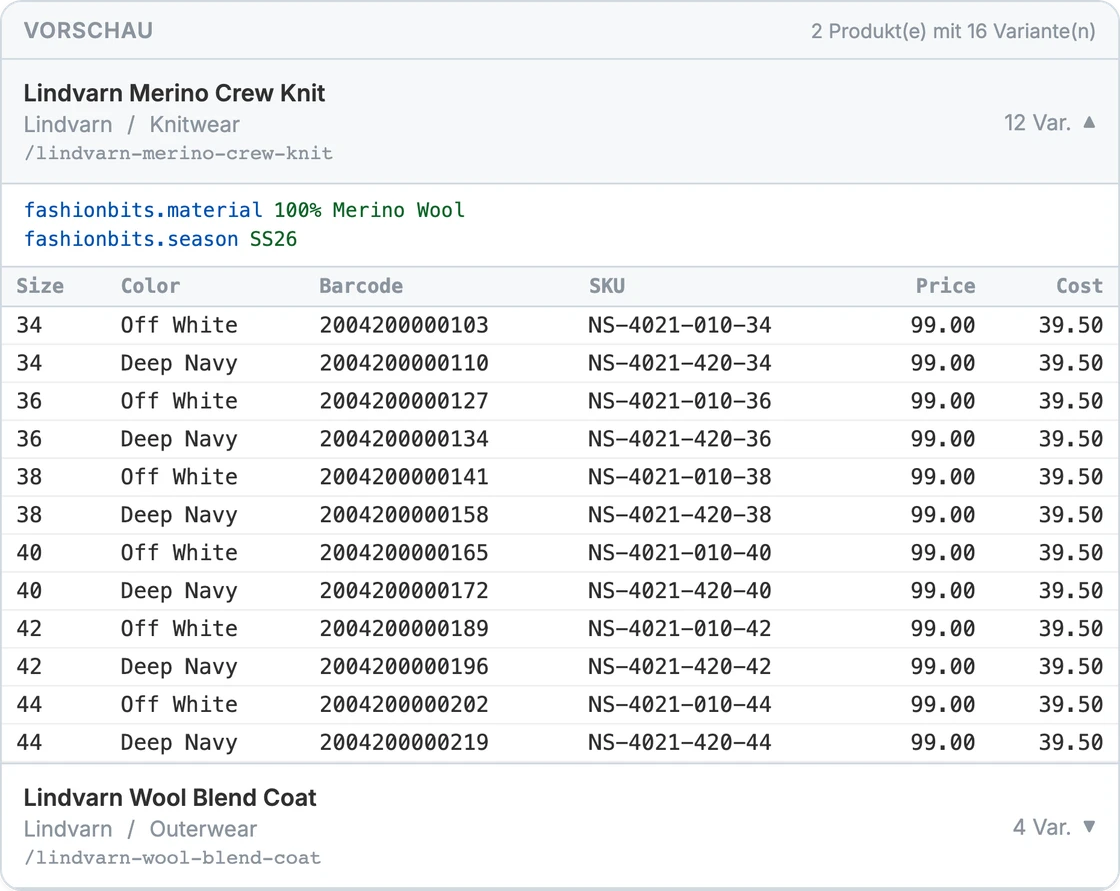Image resolution: width=1120 pixels, height=891 pixels.
Task: Select barcode 2004200000110
Action: [404, 363]
